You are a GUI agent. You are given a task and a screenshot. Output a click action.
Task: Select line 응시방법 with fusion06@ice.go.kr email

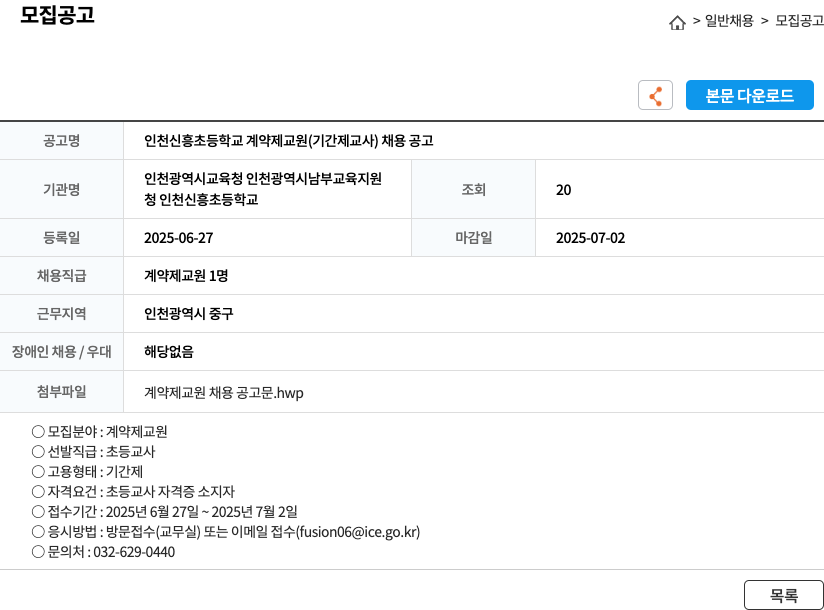coord(226,532)
